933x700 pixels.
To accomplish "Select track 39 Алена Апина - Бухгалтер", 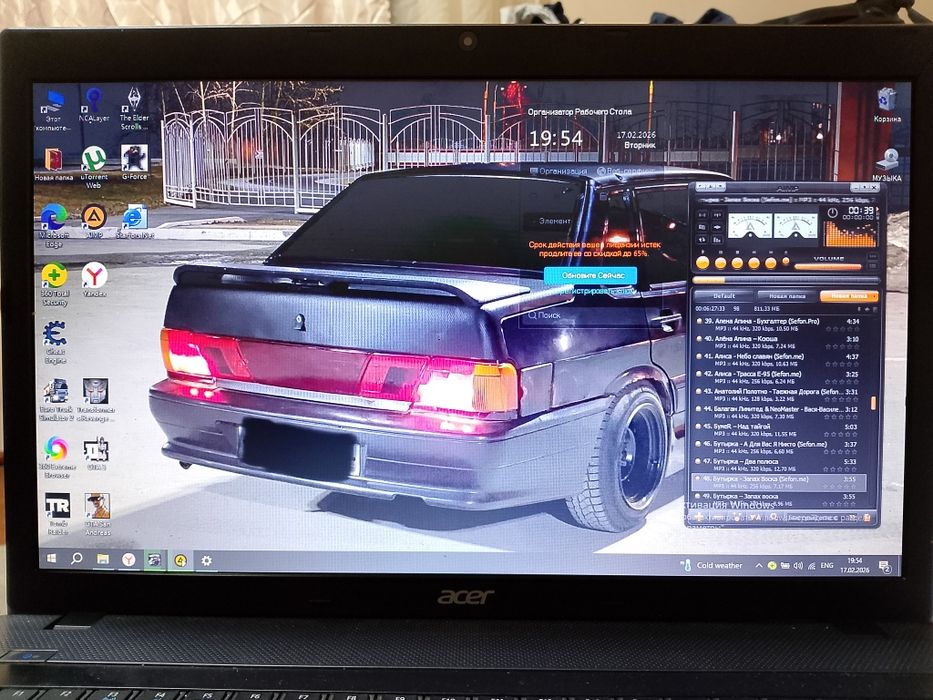I will click(779, 324).
